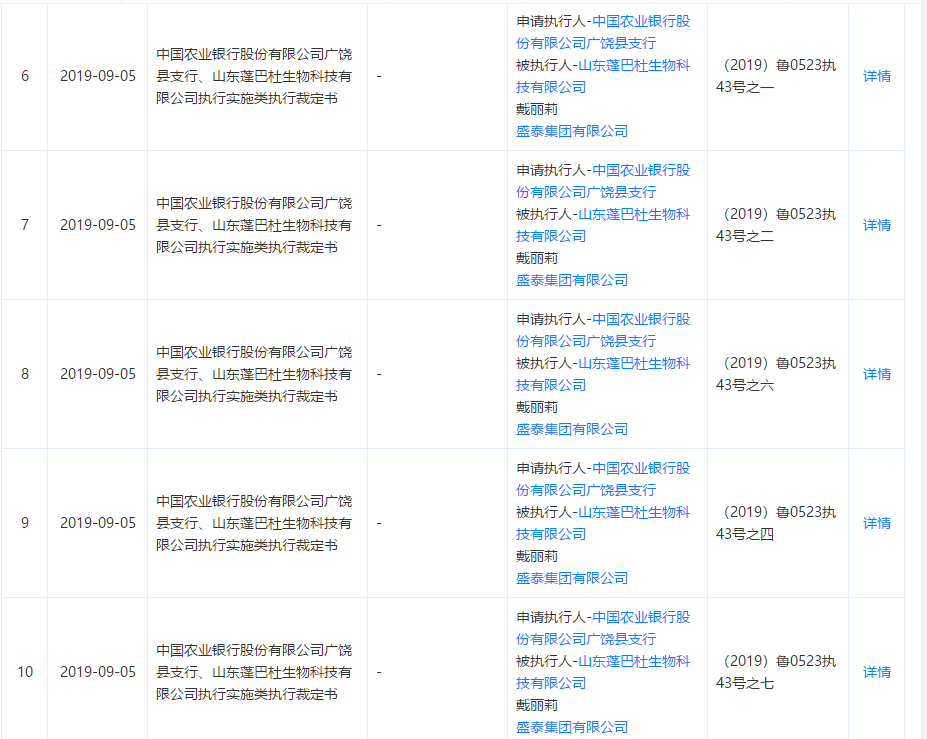This screenshot has width=927, height=739.
Task: Click the case title text in row 8
Action: (x=254, y=374)
